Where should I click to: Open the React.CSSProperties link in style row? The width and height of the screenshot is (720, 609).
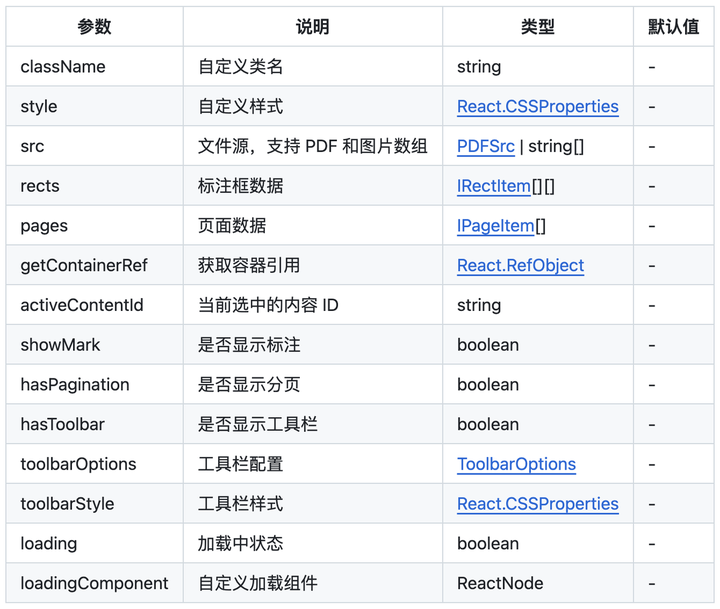point(537,107)
